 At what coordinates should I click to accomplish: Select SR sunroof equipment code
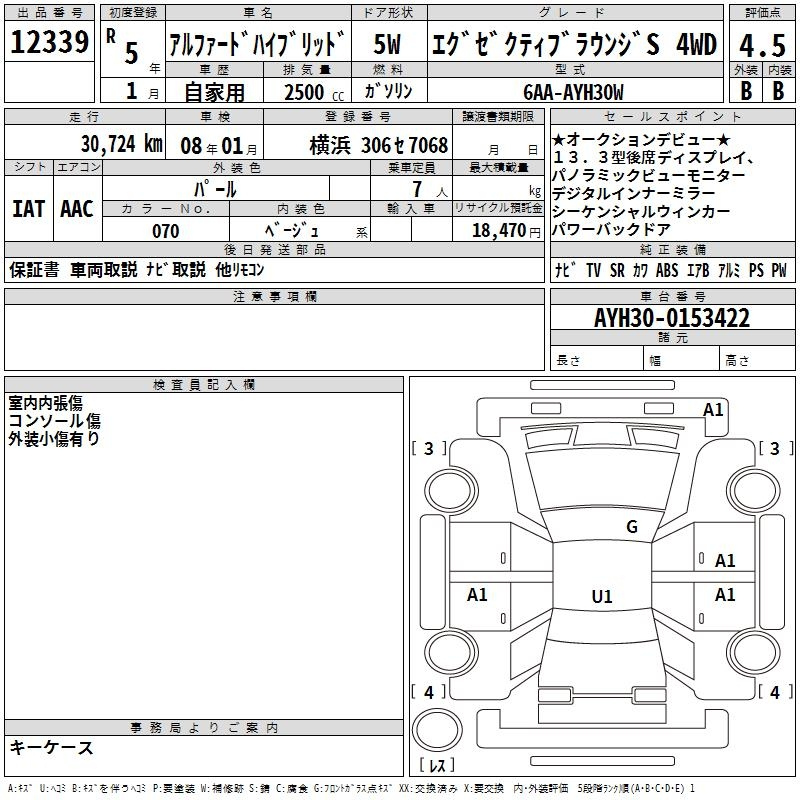[617, 270]
